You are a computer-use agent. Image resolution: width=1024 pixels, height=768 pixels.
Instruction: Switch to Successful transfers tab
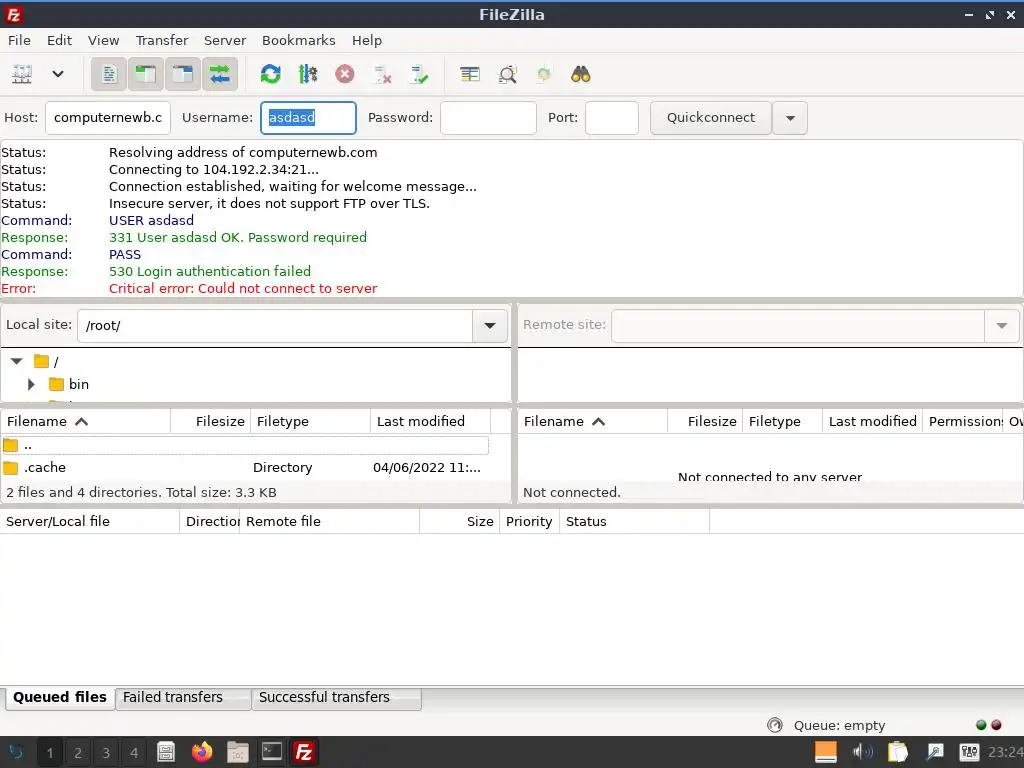336,697
